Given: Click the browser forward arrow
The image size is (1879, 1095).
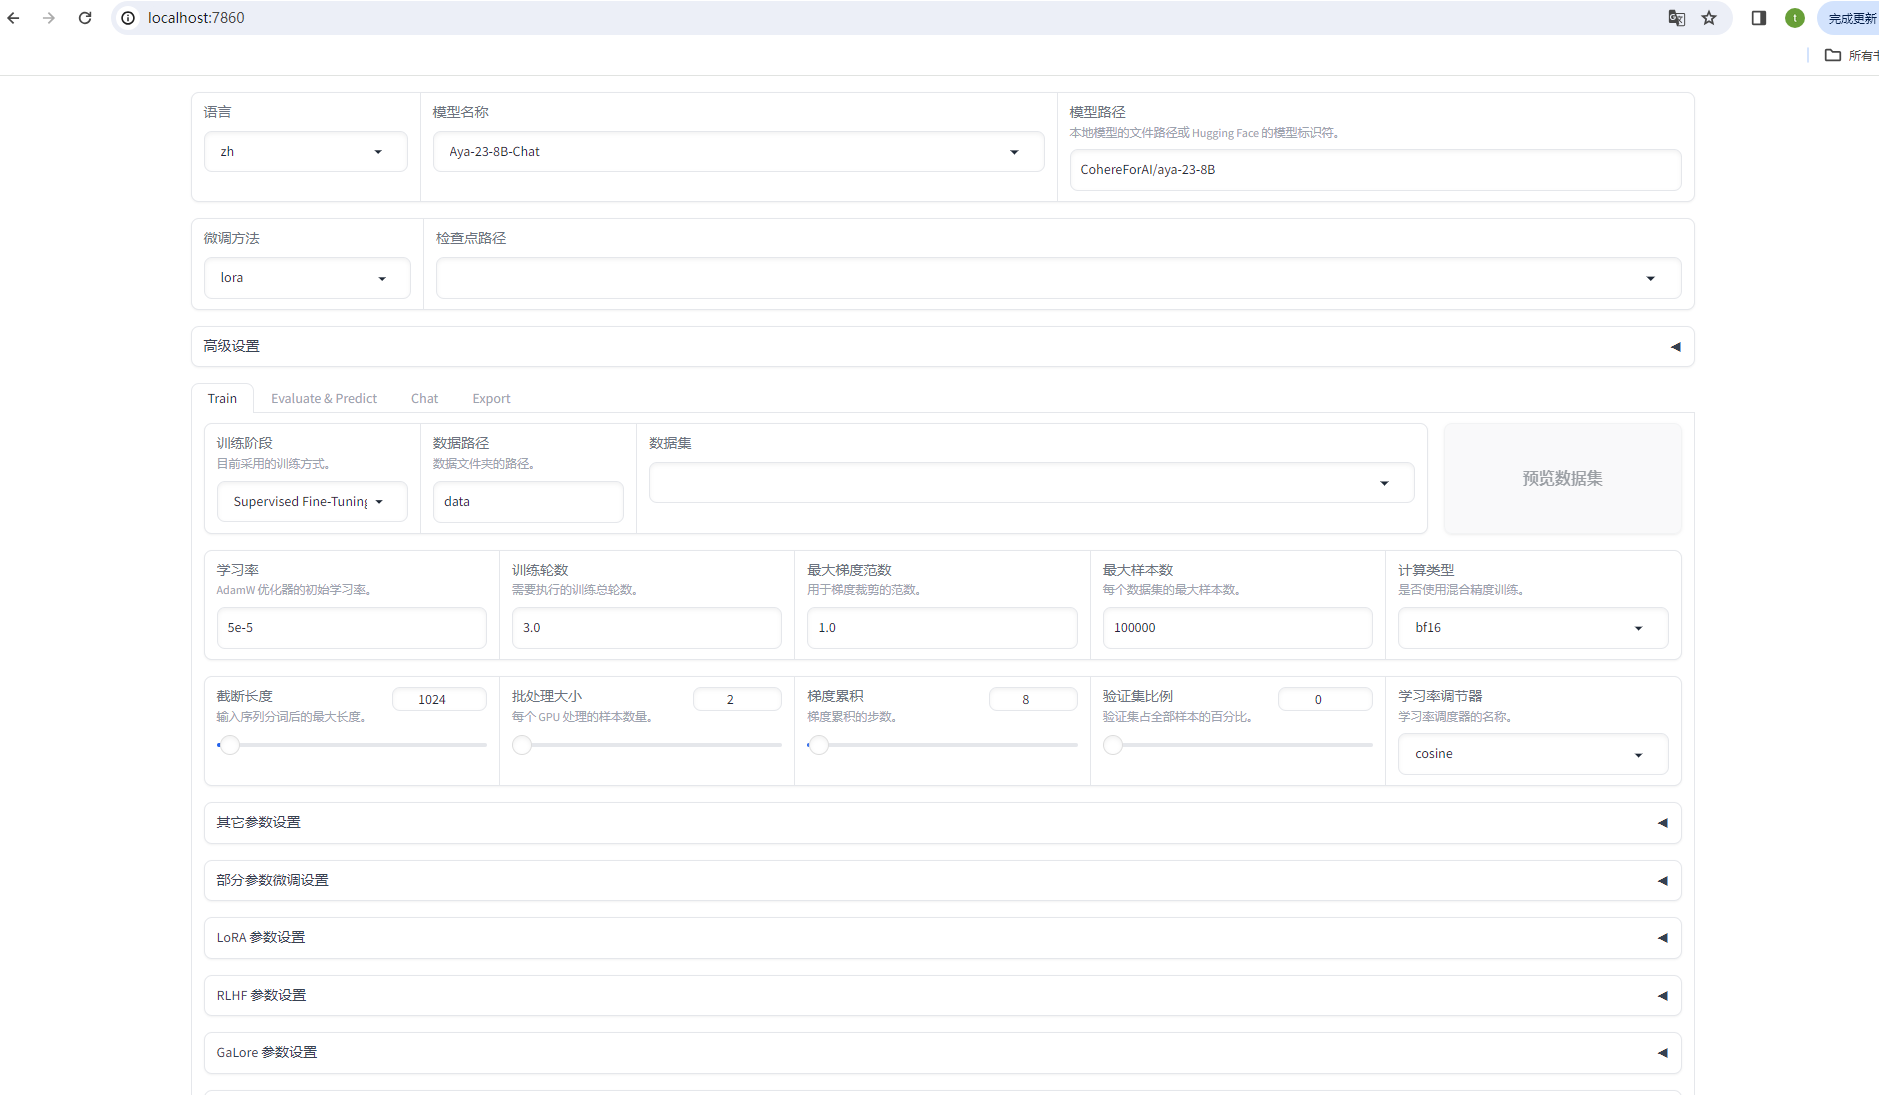Looking at the screenshot, I should (x=49, y=18).
